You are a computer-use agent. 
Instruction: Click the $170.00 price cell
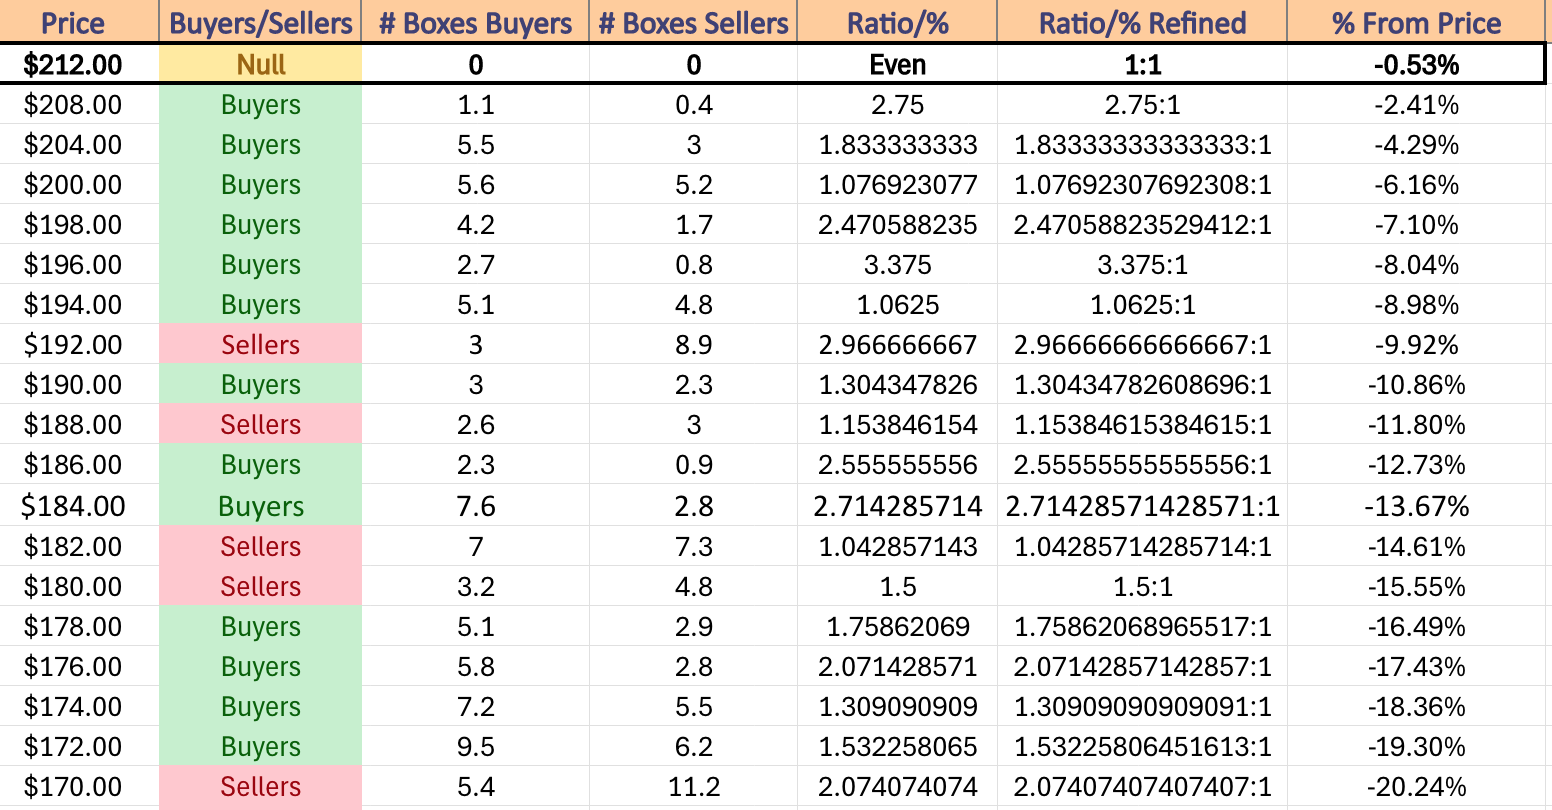coord(80,786)
